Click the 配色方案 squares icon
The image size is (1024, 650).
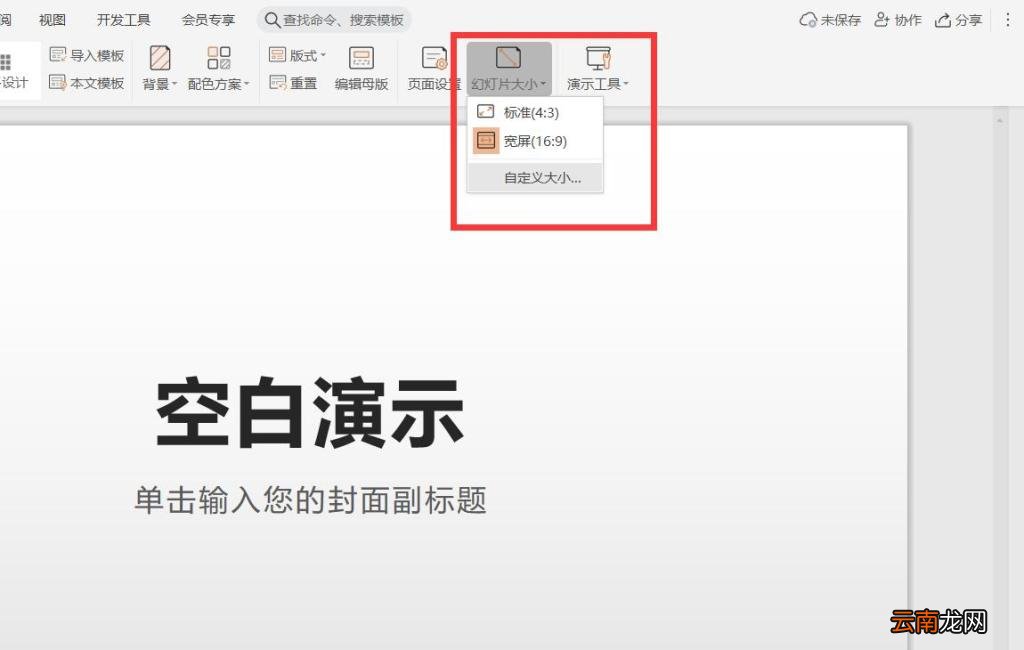tap(219, 57)
